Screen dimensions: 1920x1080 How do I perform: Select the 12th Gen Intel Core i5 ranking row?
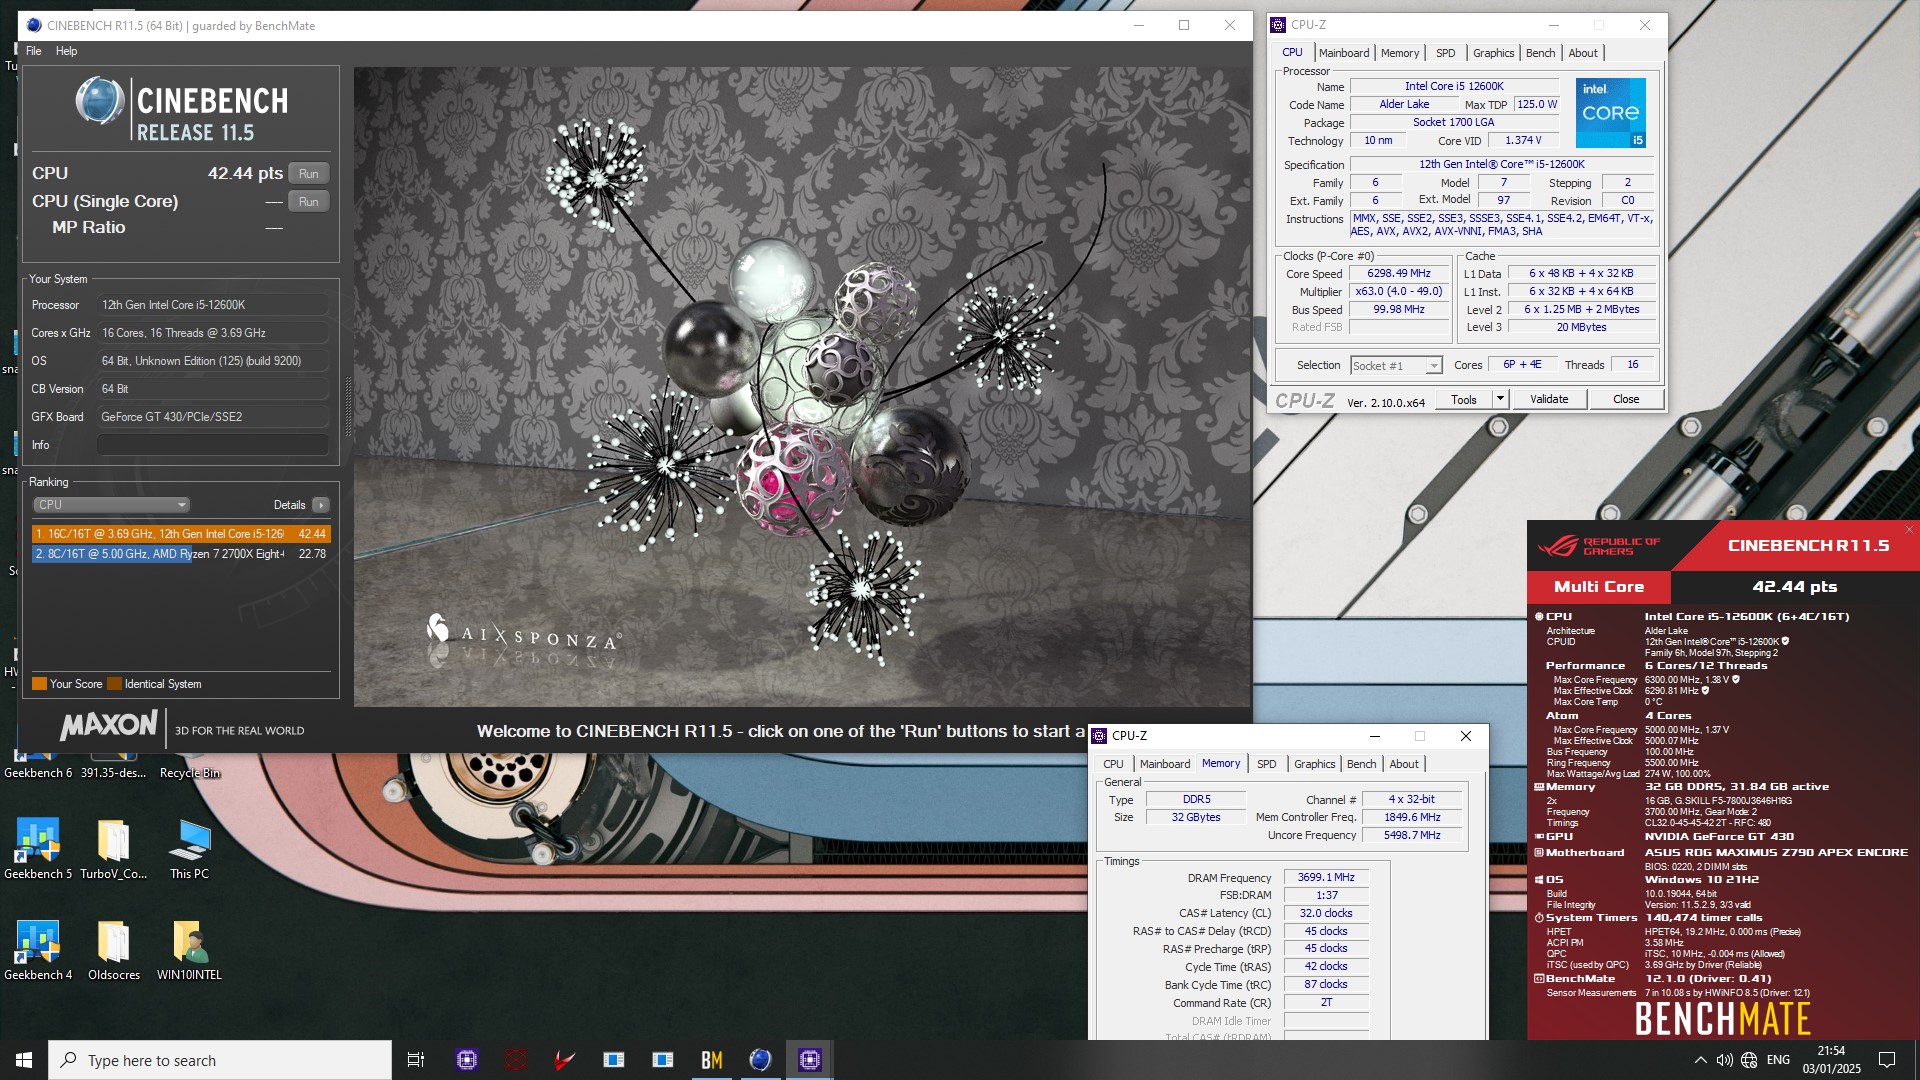click(x=180, y=534)
